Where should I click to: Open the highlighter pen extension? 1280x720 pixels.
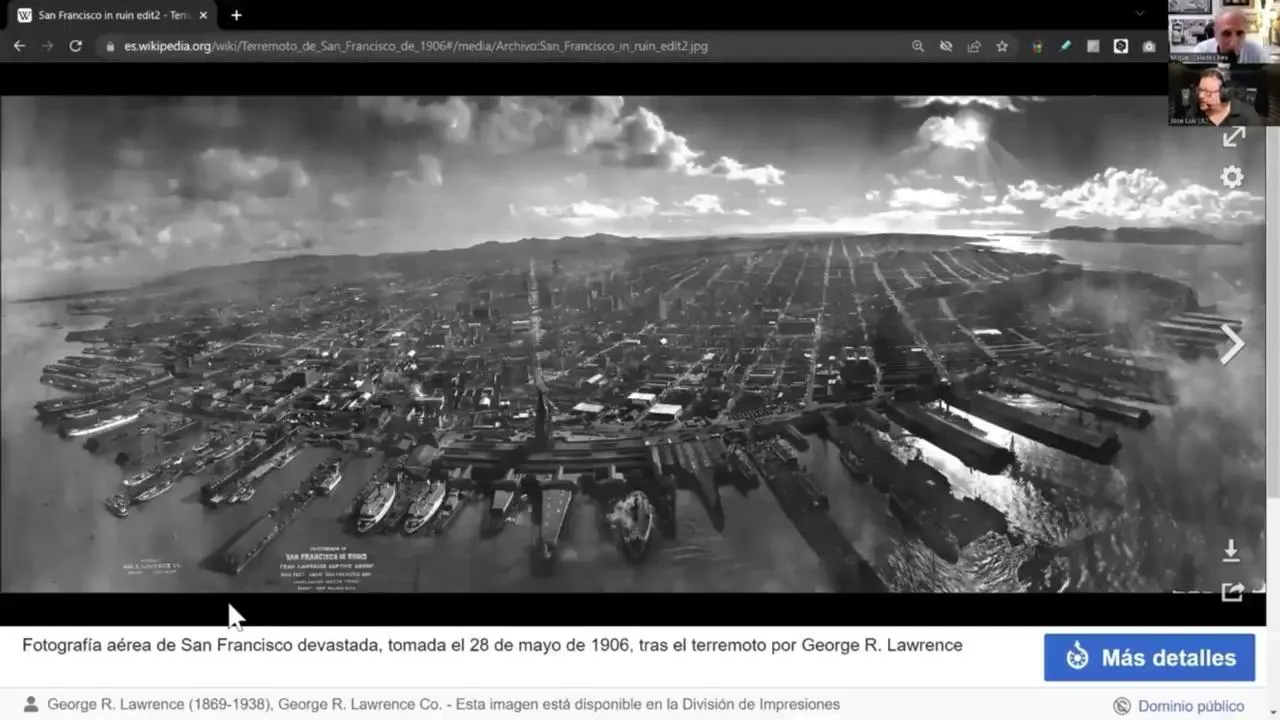[x=1065, y=46]
